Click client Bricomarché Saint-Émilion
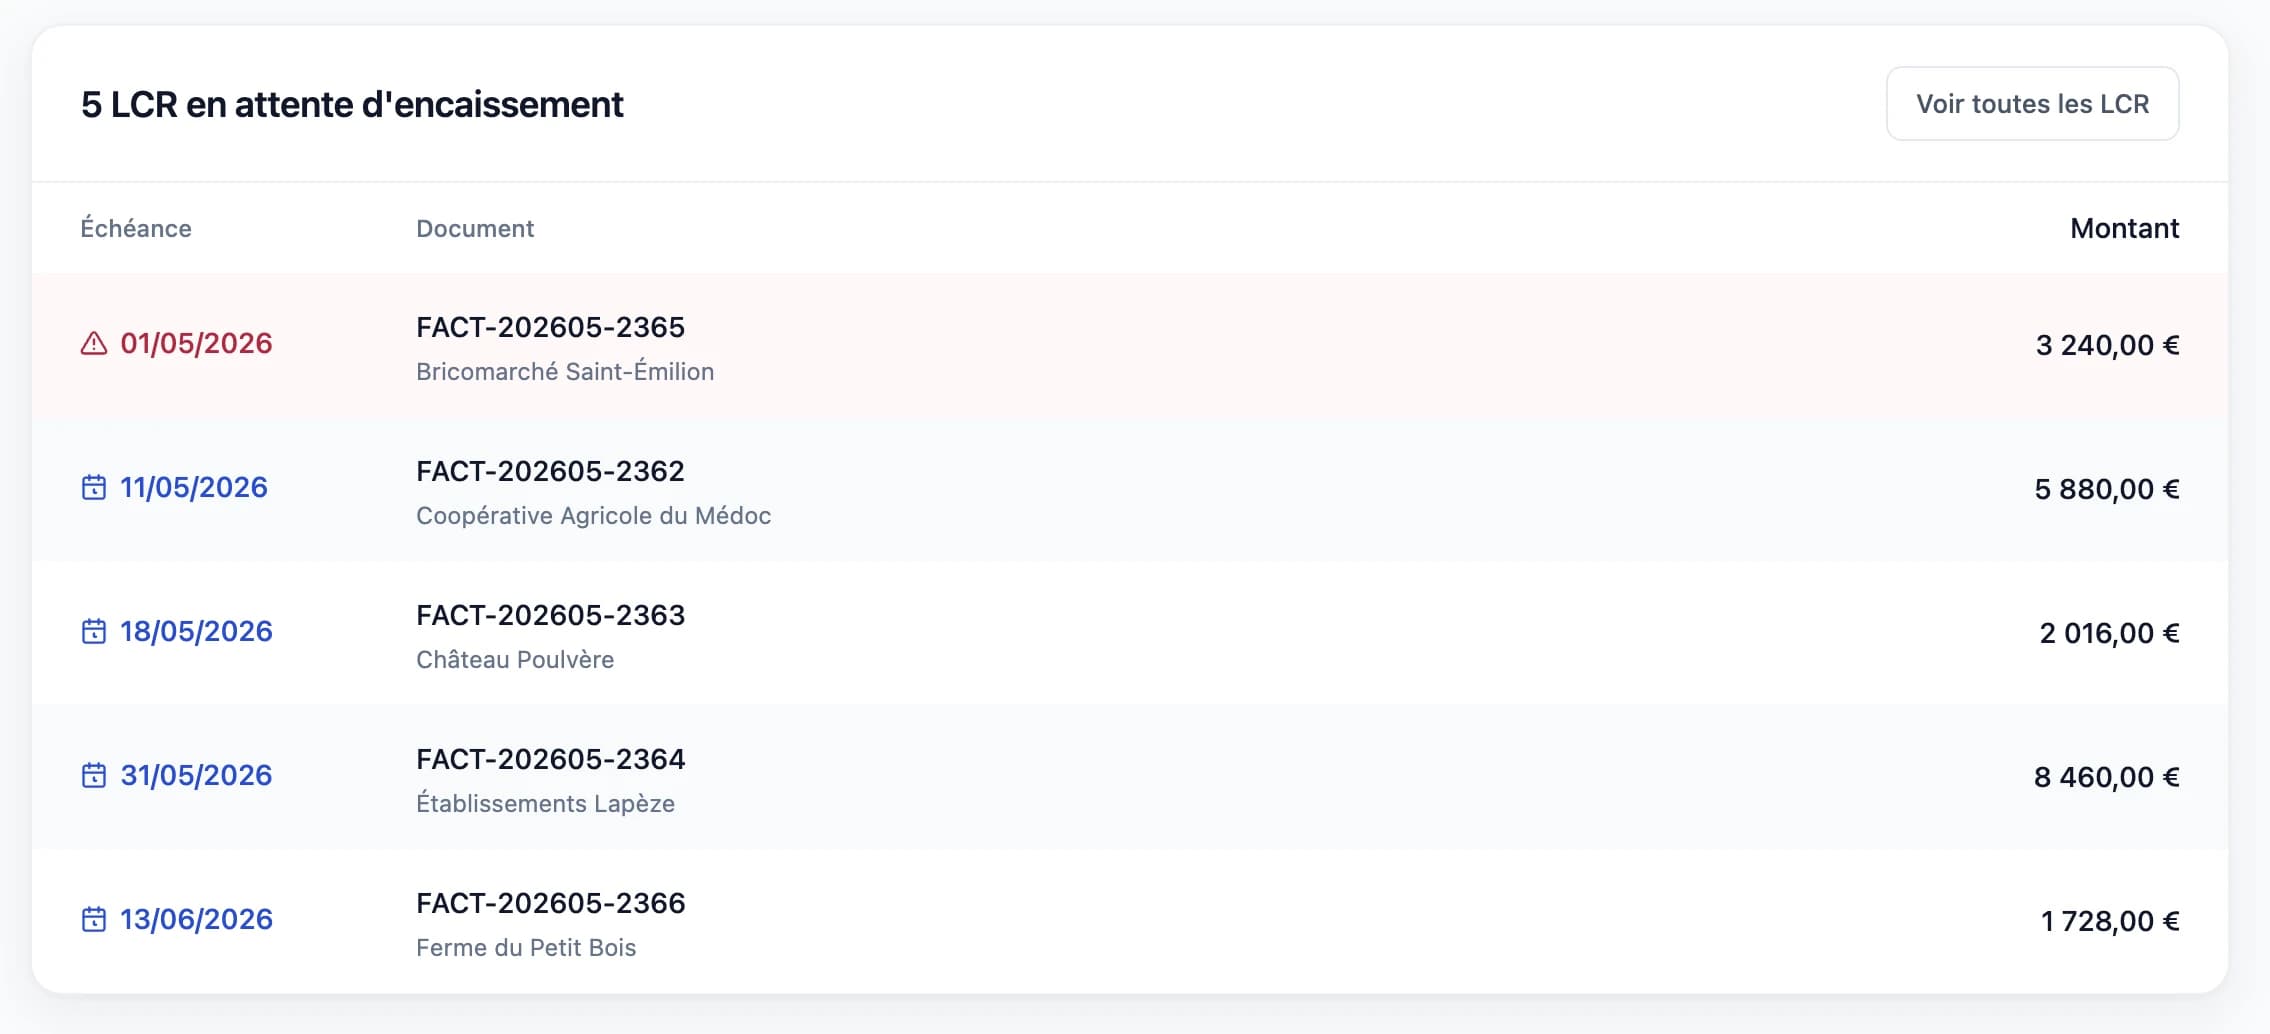Image resolution: width=2270 pixels, height=1034 pixels. point(565,372)
